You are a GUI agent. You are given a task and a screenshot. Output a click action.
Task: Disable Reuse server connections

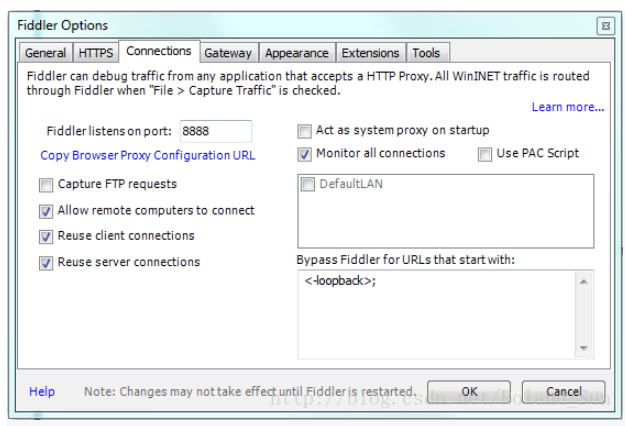point(46,263)
